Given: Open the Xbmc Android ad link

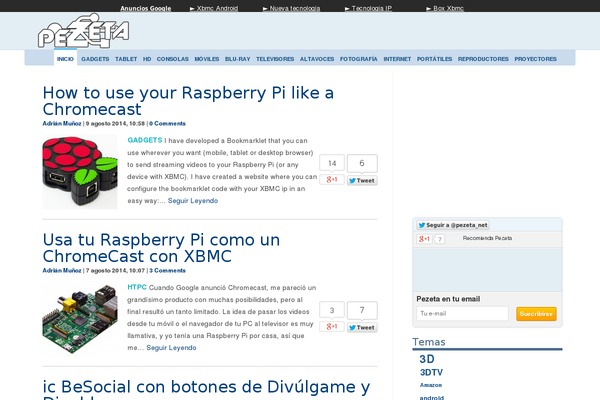Looking at the screenshot, I should 214,8.
